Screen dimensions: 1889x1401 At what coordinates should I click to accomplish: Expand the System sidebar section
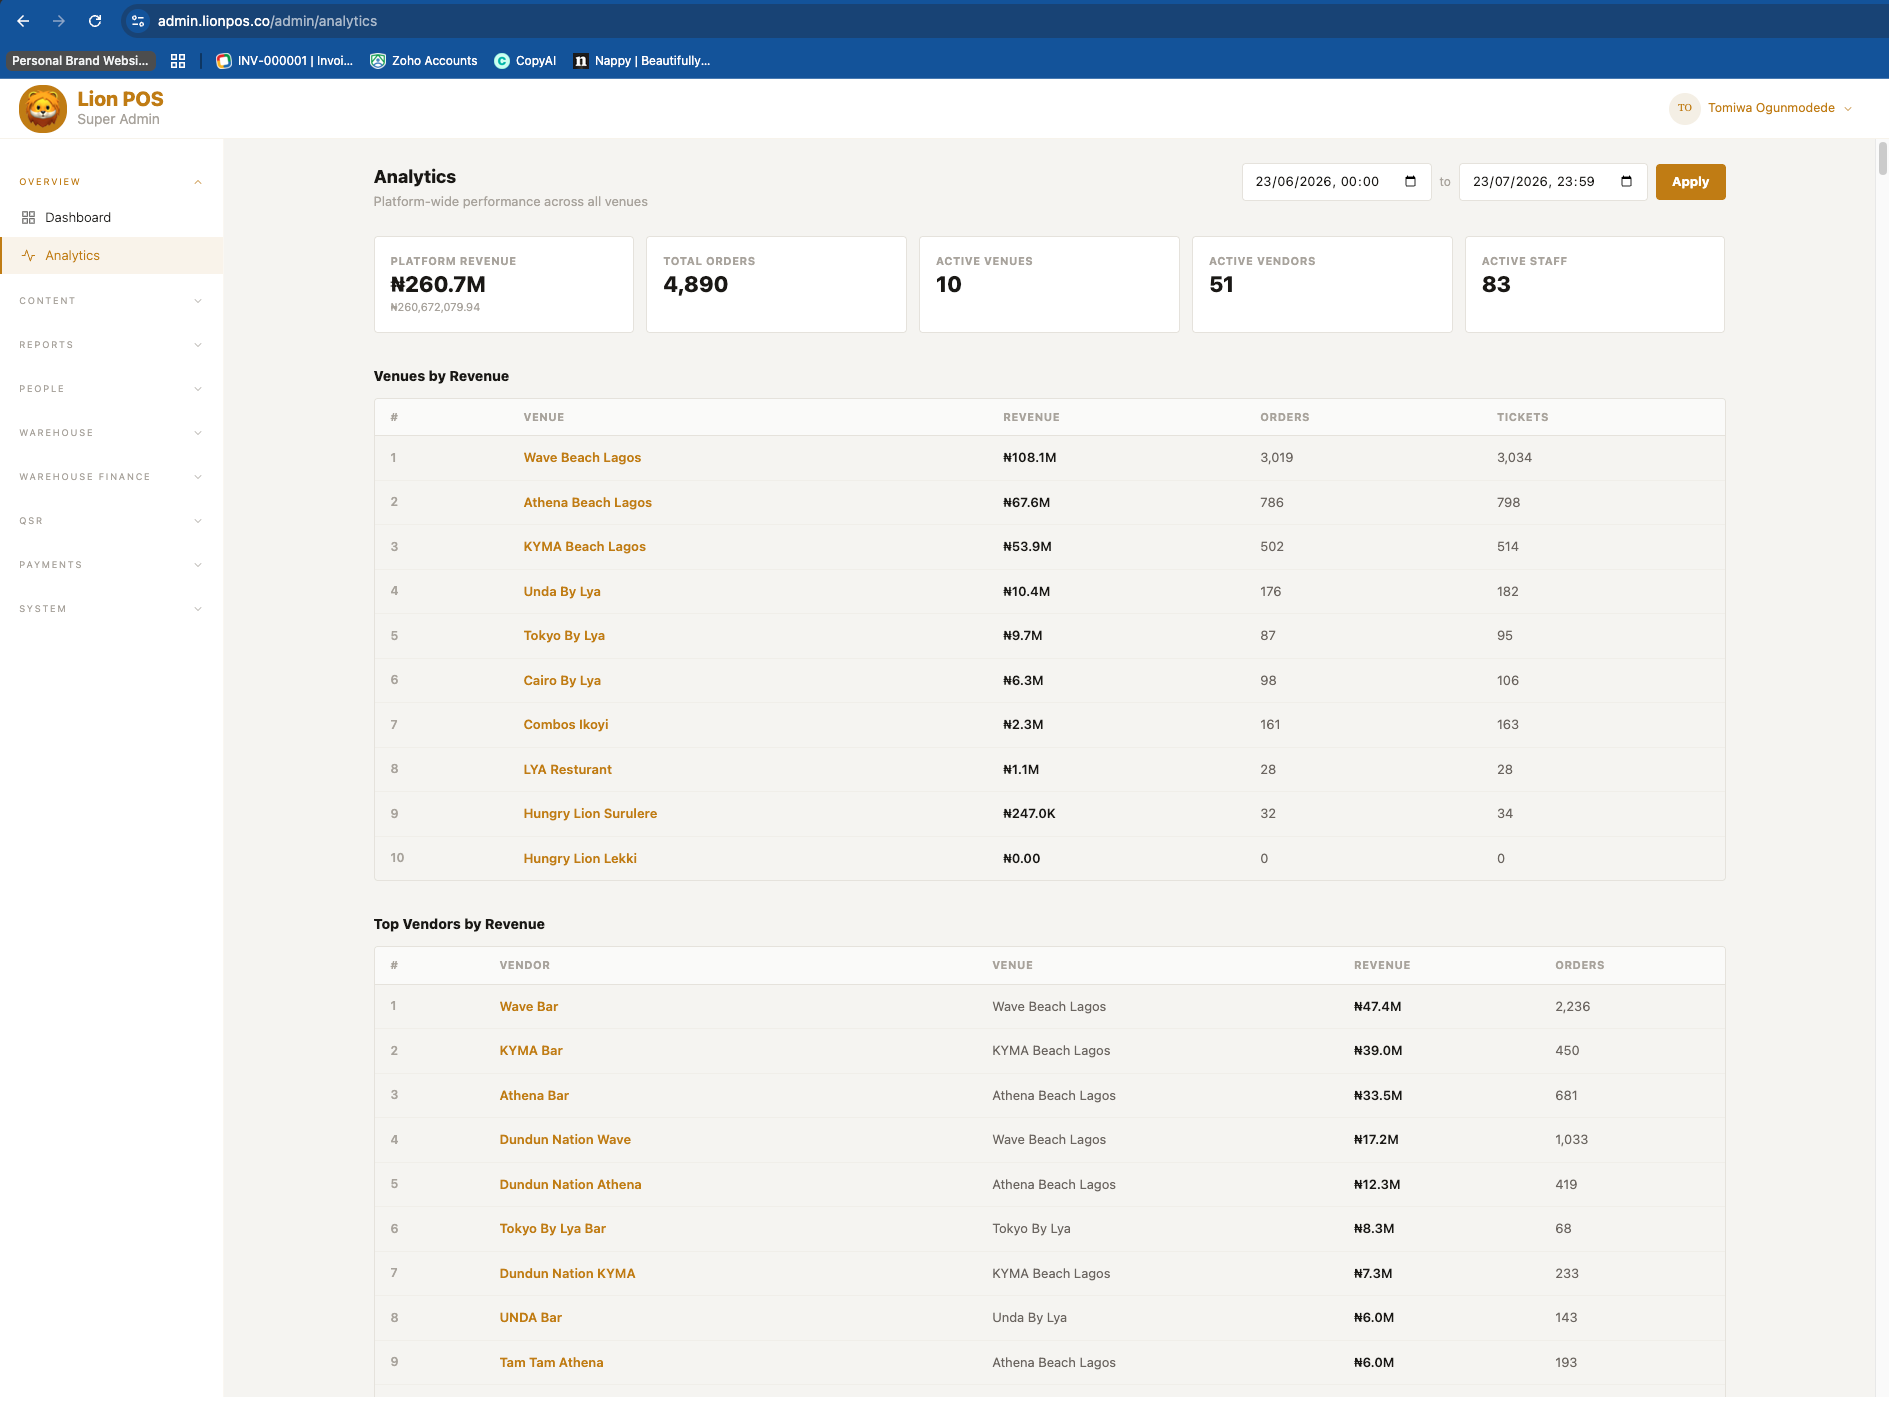tap(111, 609)
